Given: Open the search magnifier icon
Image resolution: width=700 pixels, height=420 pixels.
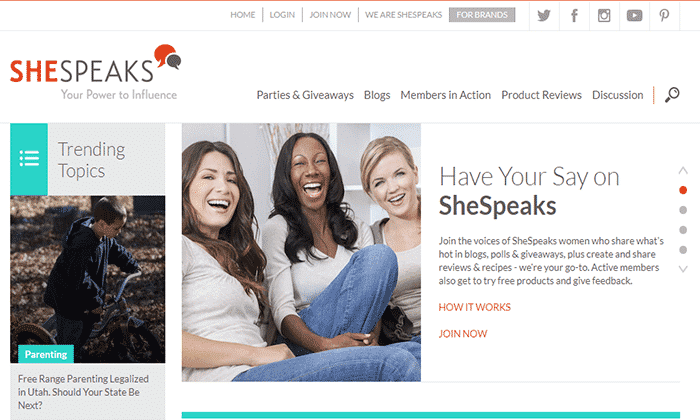Looking at the screenshot, I should 672,95.
